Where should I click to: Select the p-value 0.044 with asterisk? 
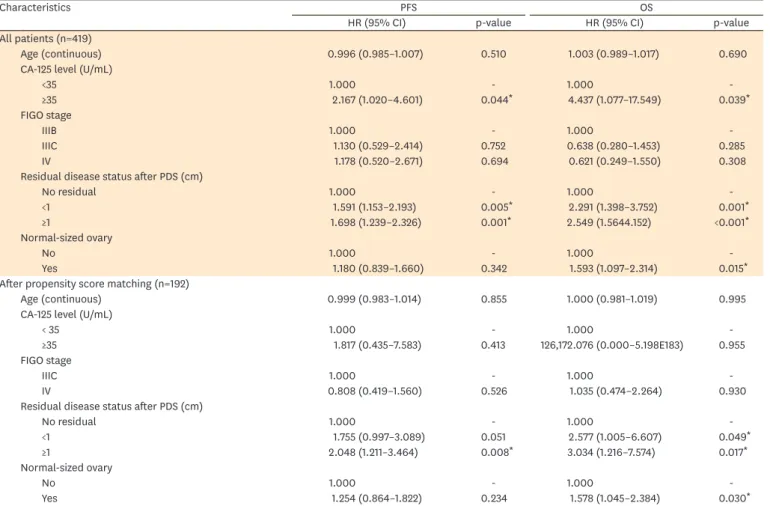tap(496, 100)
